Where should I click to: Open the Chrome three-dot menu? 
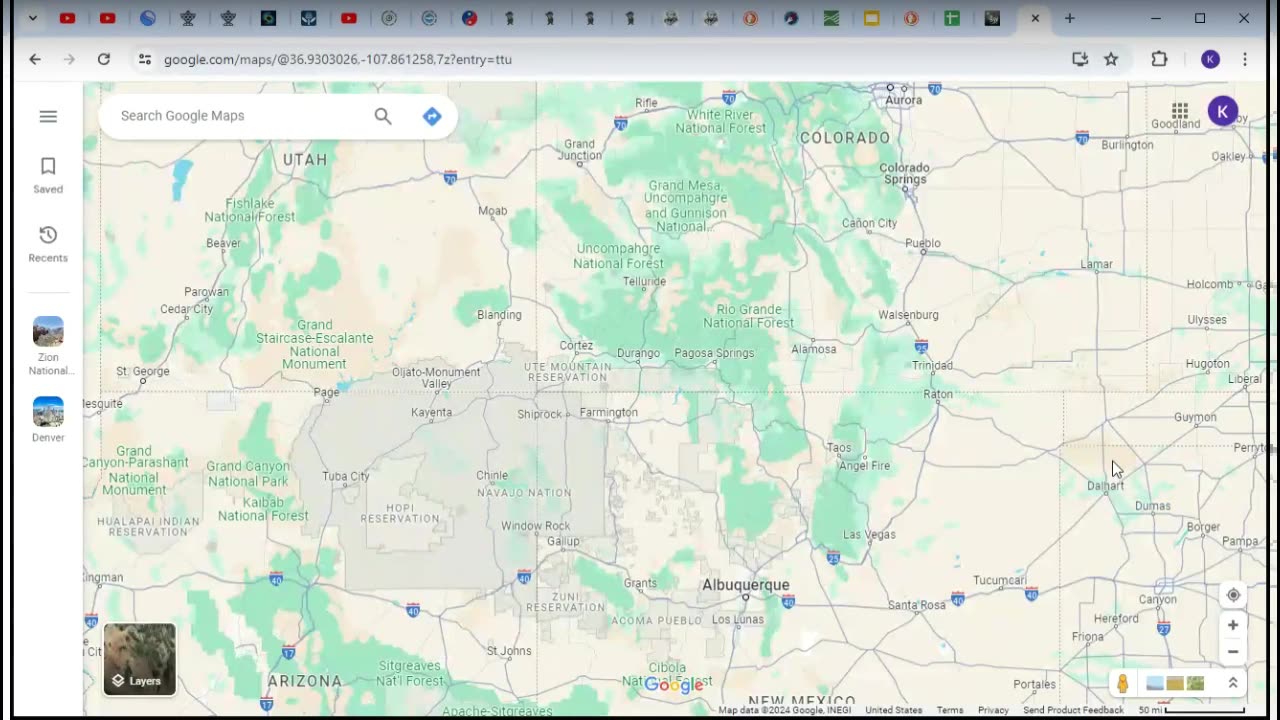click(1245, 59)
